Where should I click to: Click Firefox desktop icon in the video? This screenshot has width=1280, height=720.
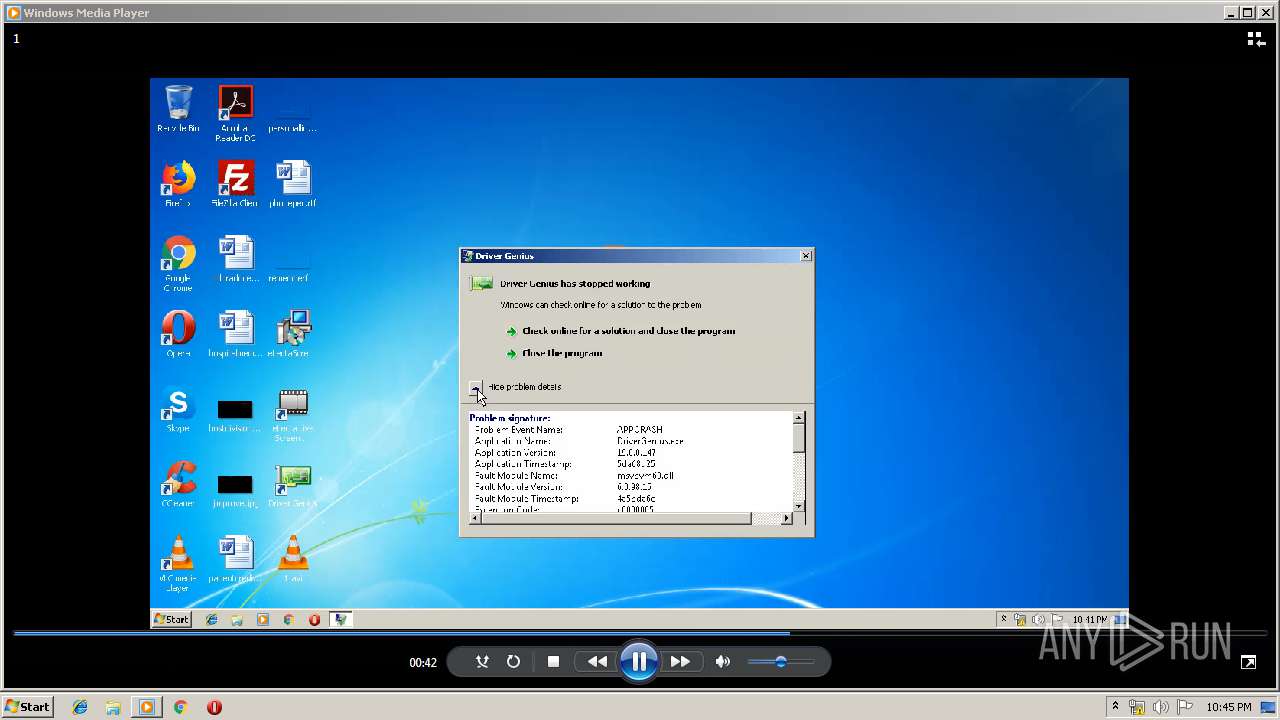tap(178, 184)
